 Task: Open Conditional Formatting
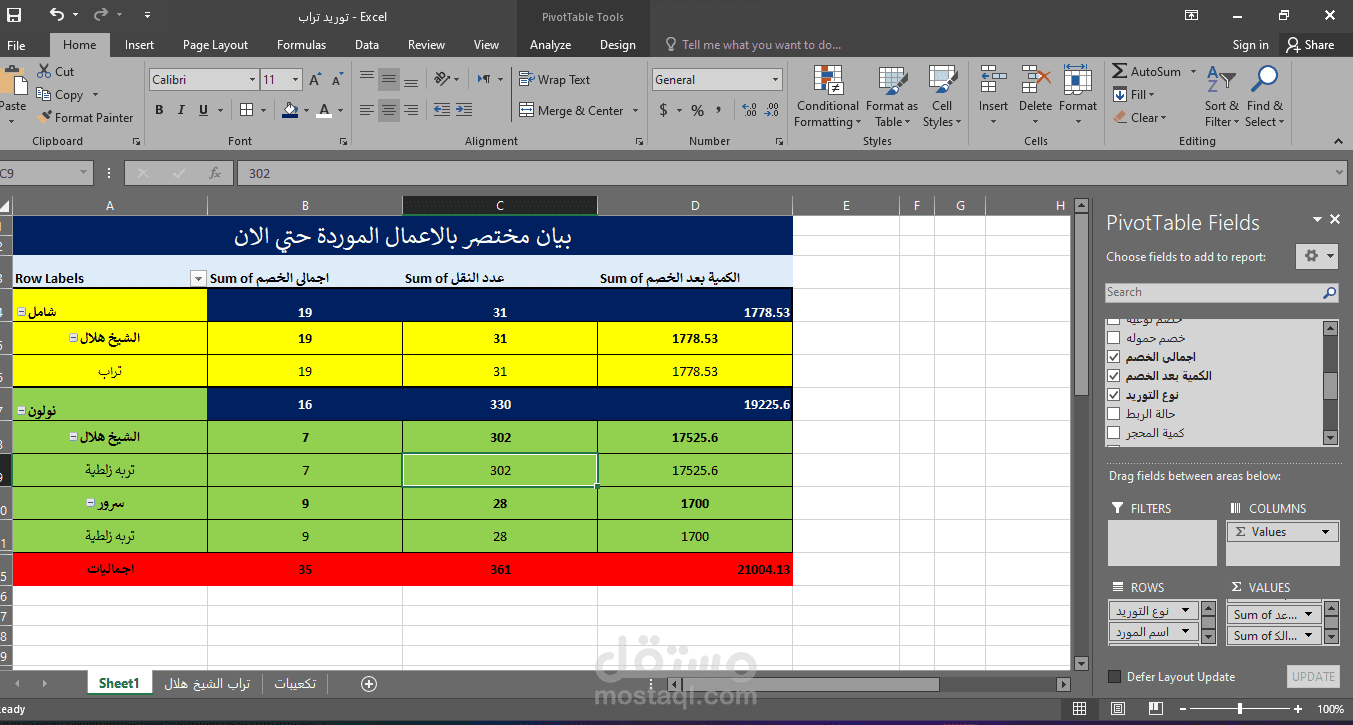click(x=827, y=97)
